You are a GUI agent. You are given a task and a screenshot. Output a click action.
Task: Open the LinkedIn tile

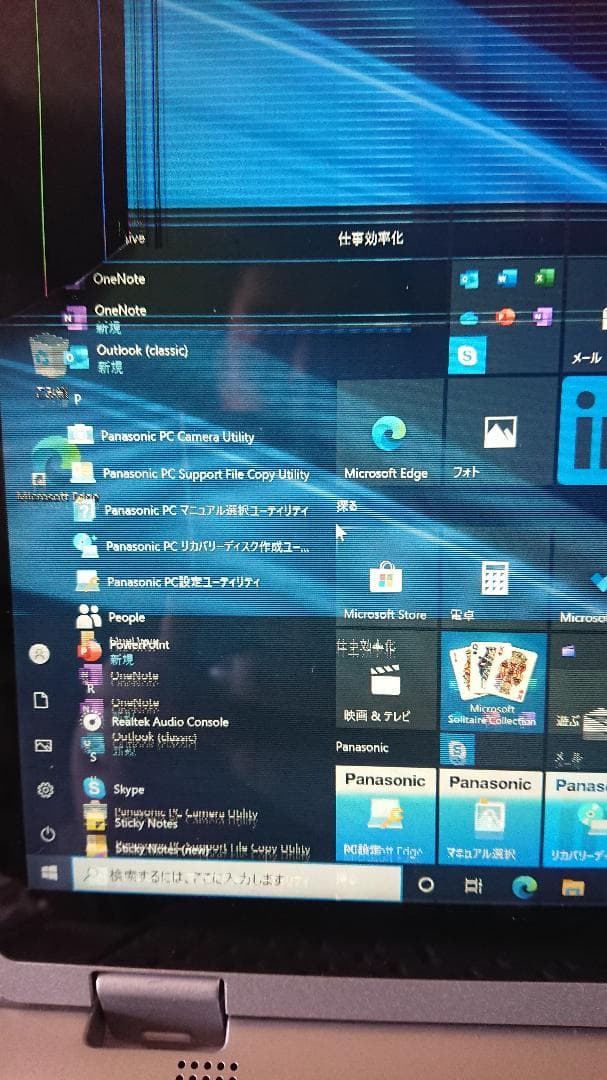584,430
